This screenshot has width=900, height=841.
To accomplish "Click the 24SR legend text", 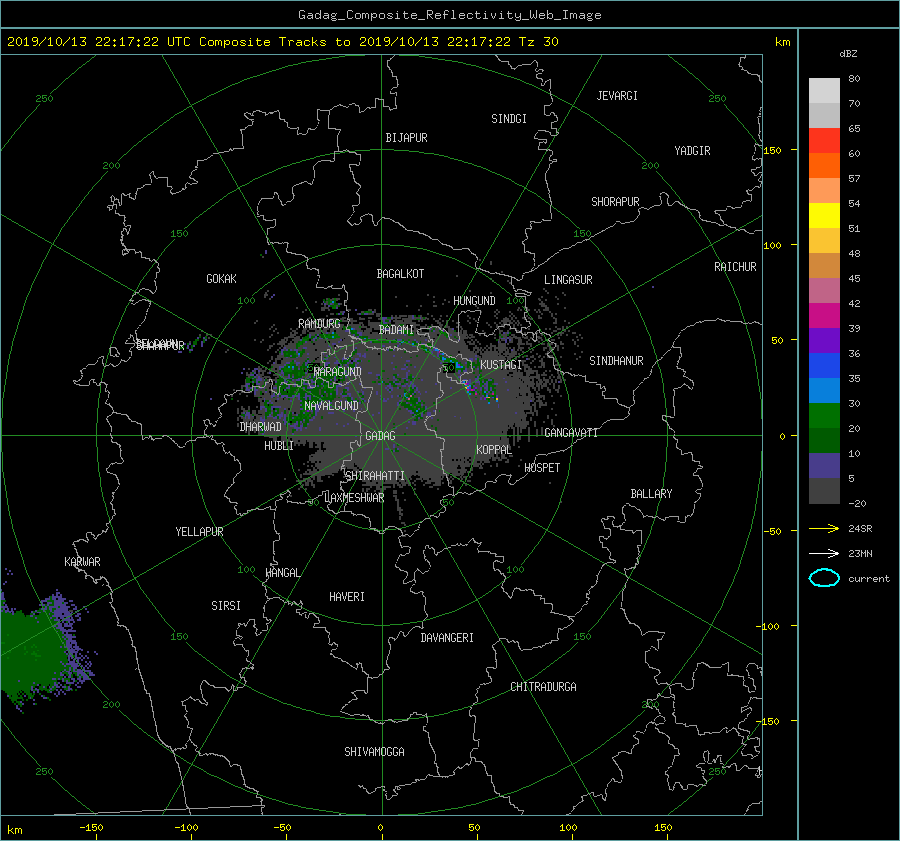I will [x=860, y=528].
